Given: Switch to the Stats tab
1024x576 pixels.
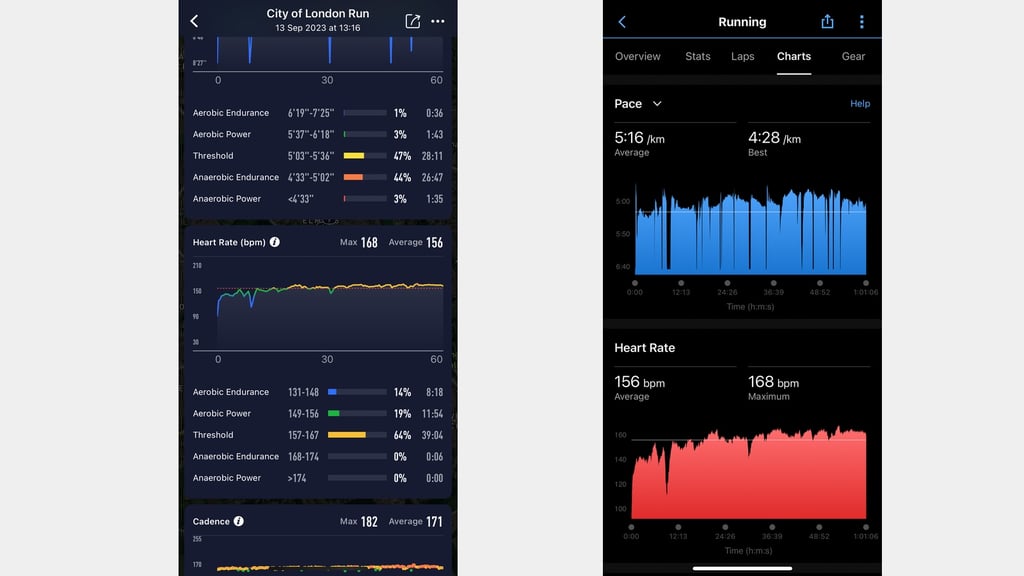Looking at the screenshot, I should coord(697,56).
